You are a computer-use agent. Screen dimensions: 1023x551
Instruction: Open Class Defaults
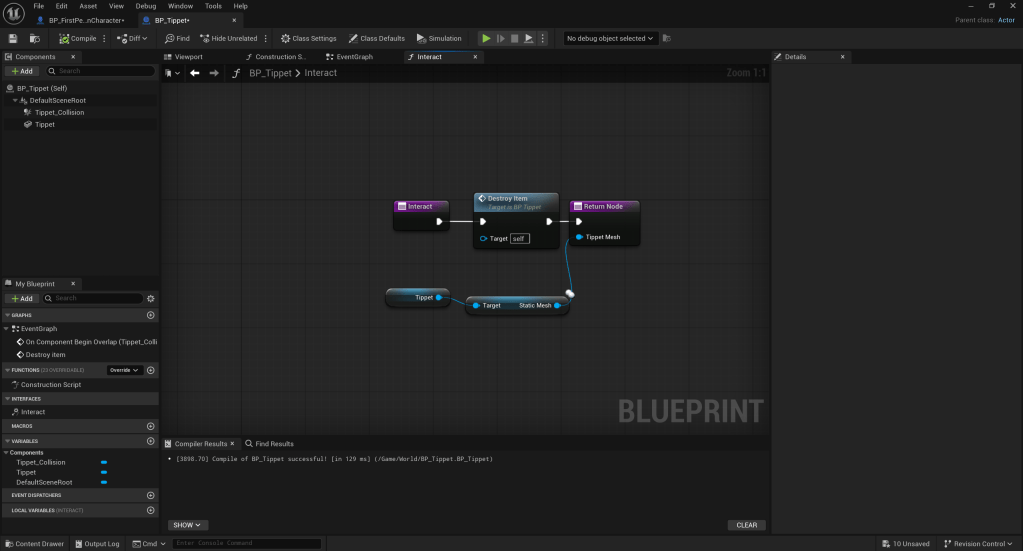tap(377, 38)
